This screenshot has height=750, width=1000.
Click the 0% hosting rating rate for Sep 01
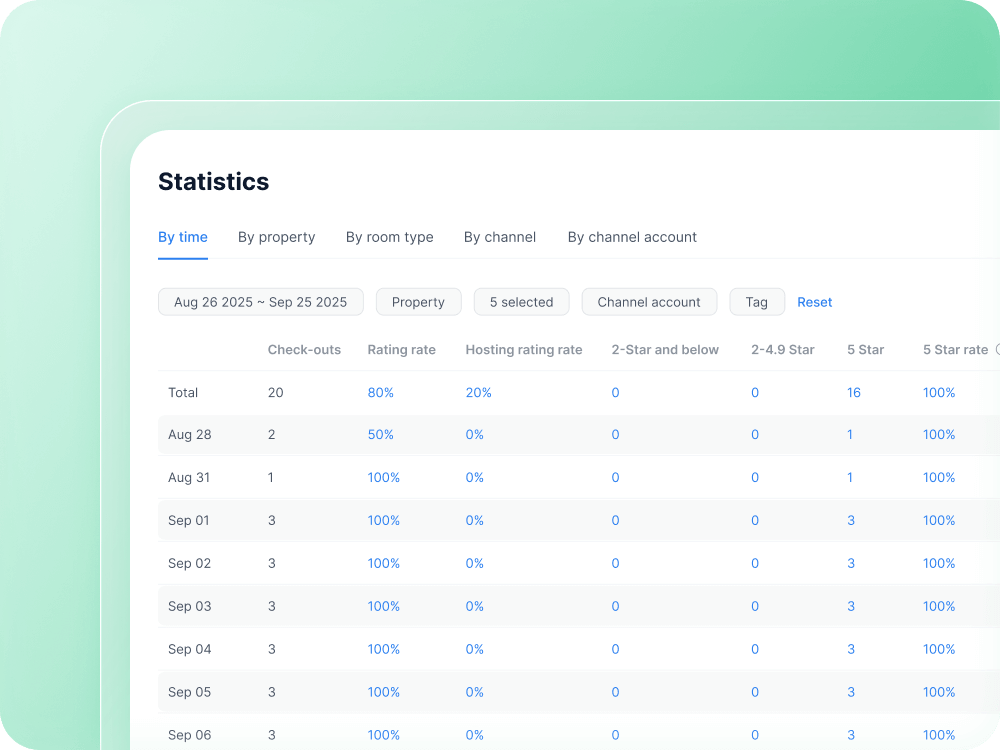coord(474,520)
